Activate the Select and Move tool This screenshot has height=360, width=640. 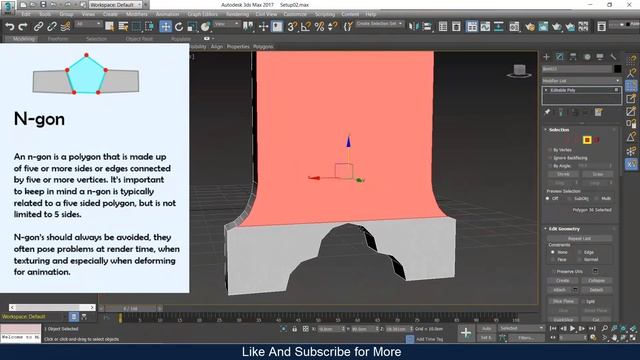click(x=165, y=27)
